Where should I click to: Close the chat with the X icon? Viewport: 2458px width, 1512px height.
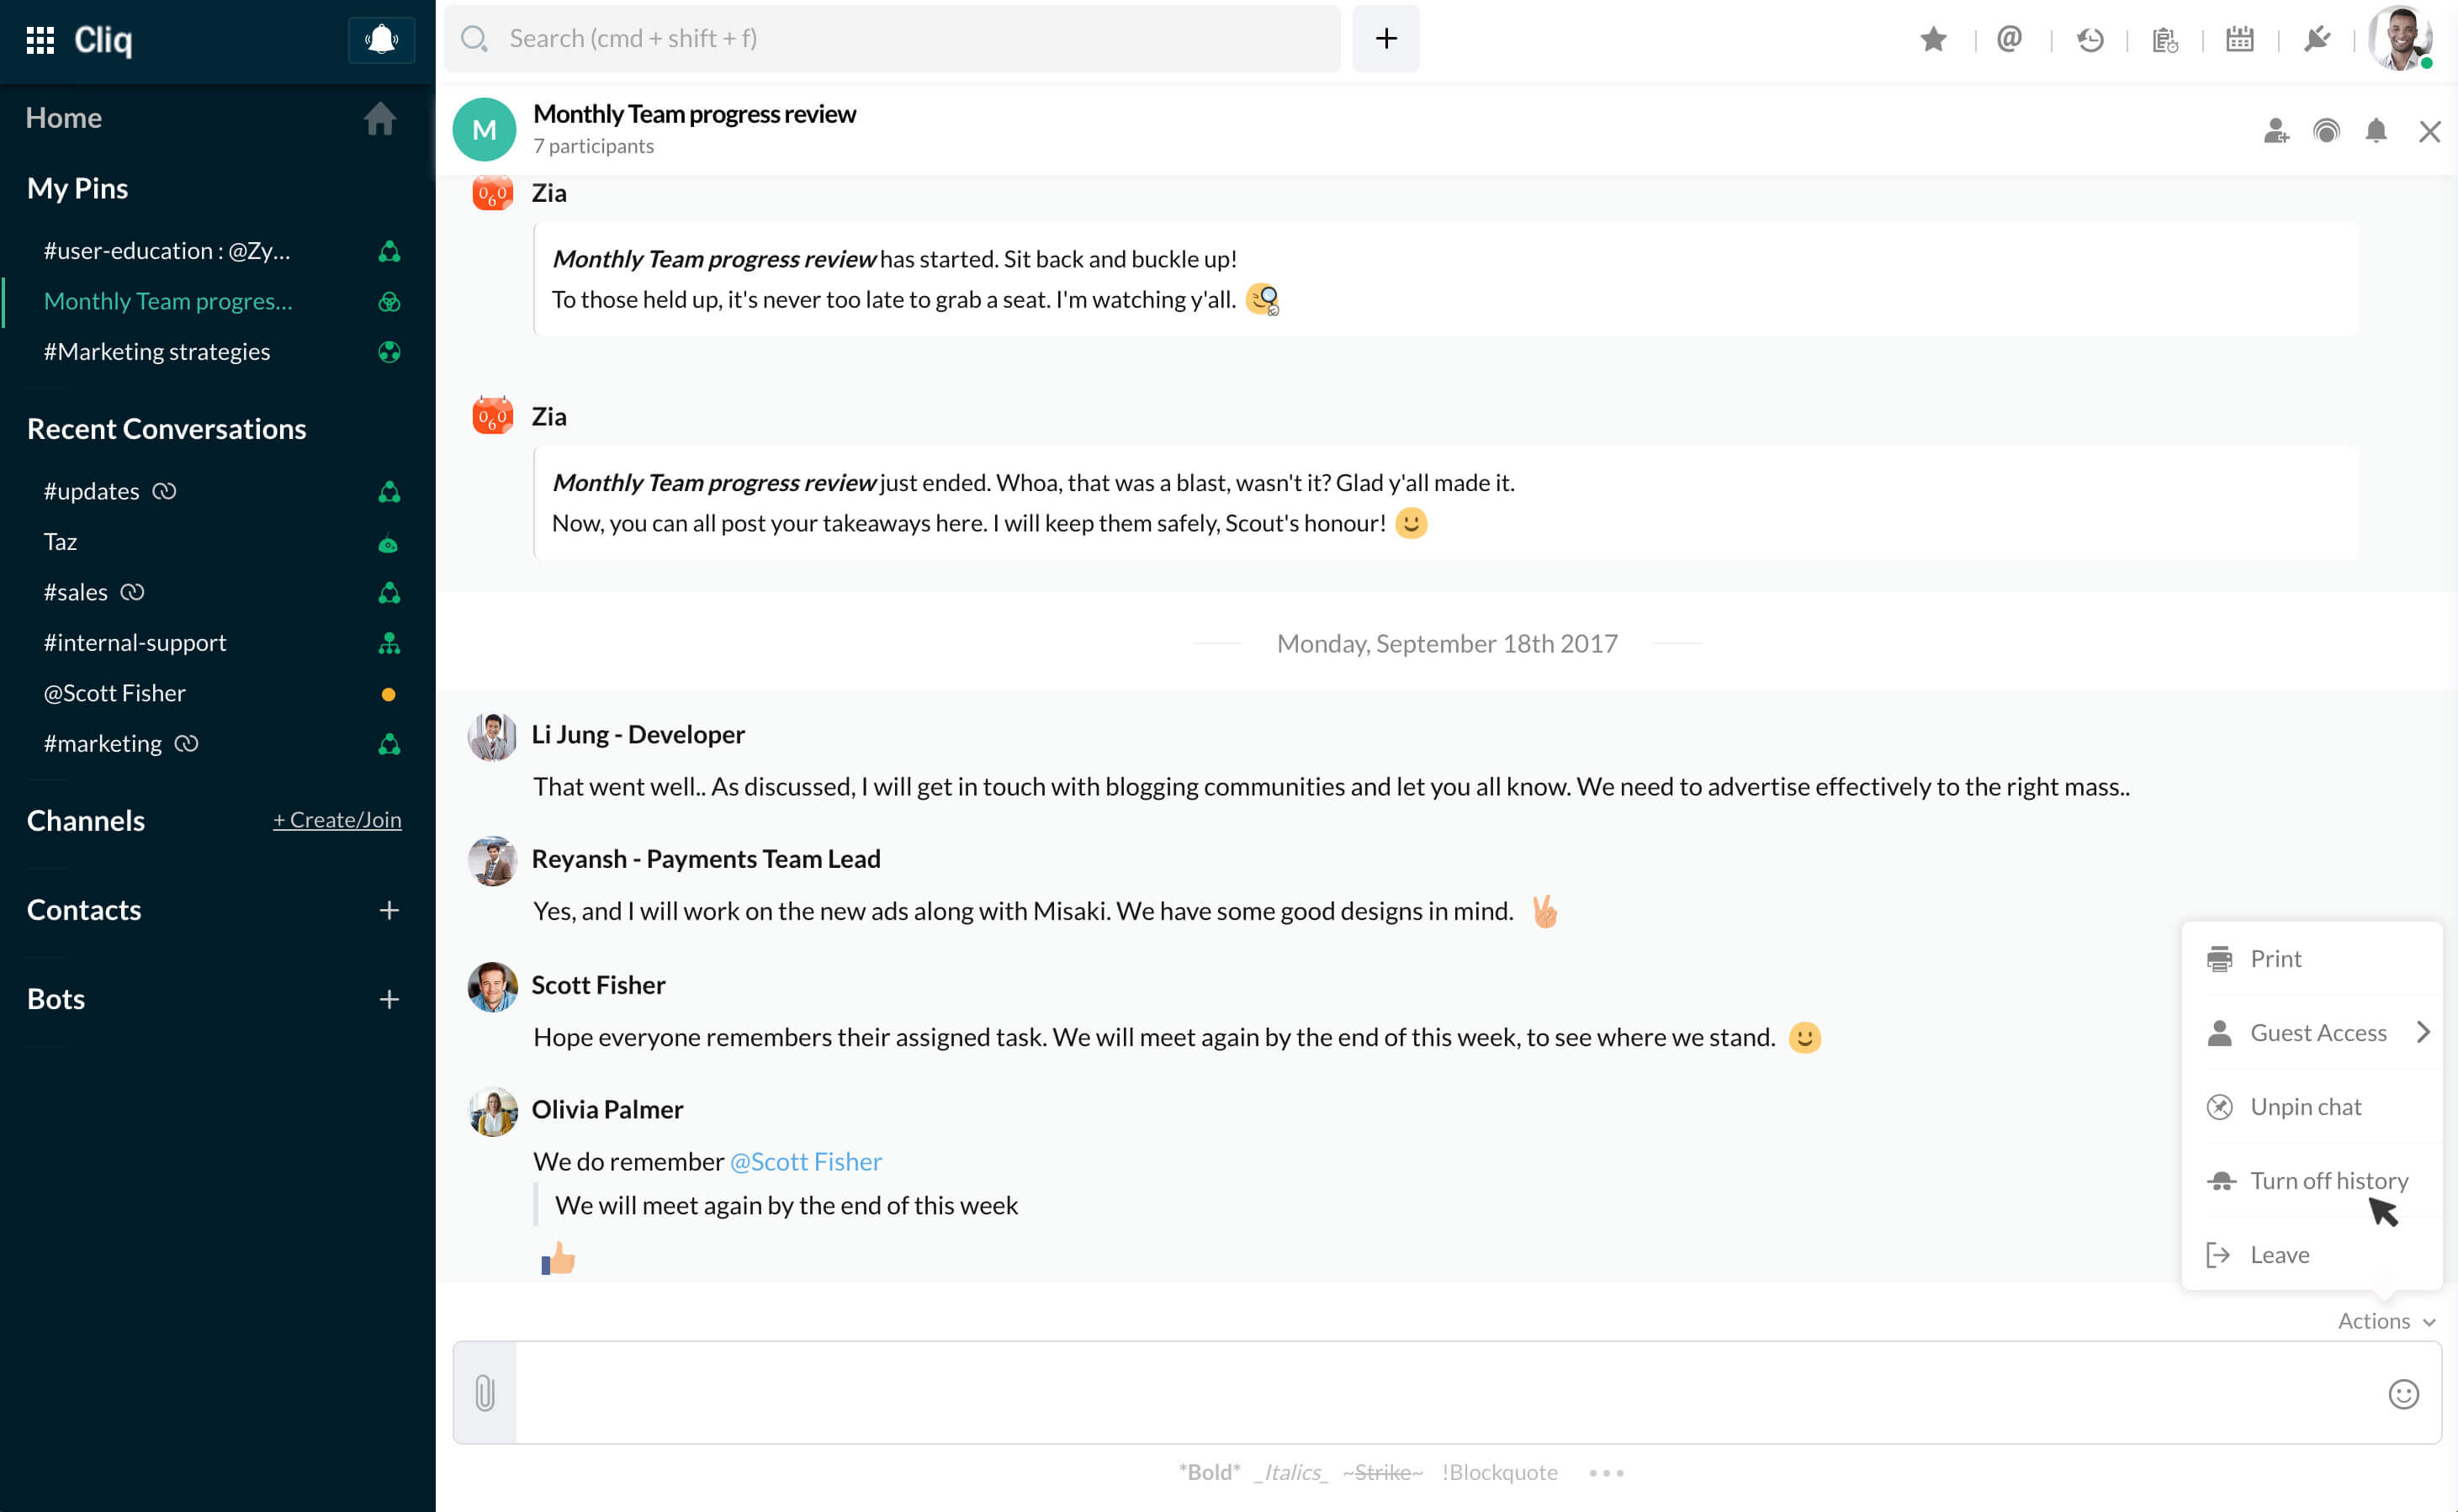pos(2430,131)
